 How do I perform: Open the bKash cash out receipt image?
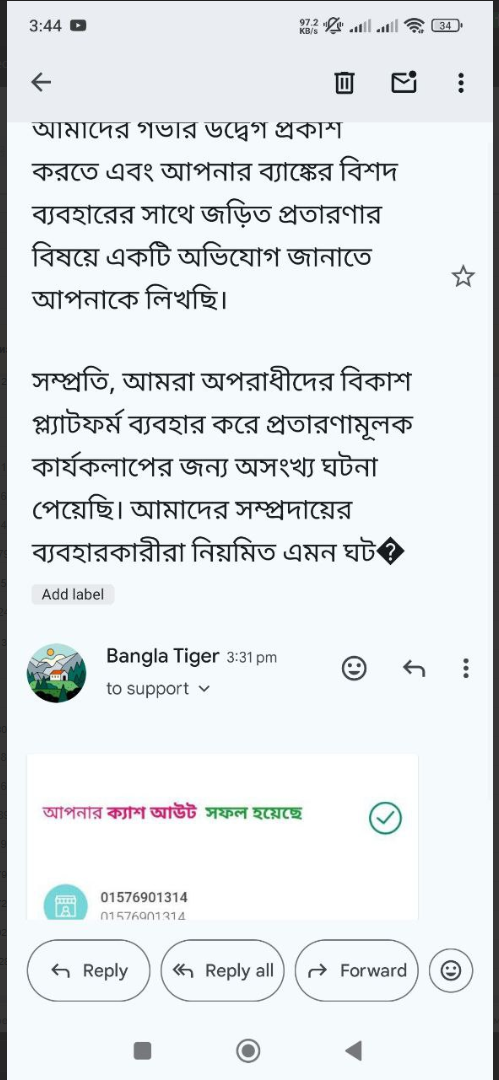click(x=223, y=837)
